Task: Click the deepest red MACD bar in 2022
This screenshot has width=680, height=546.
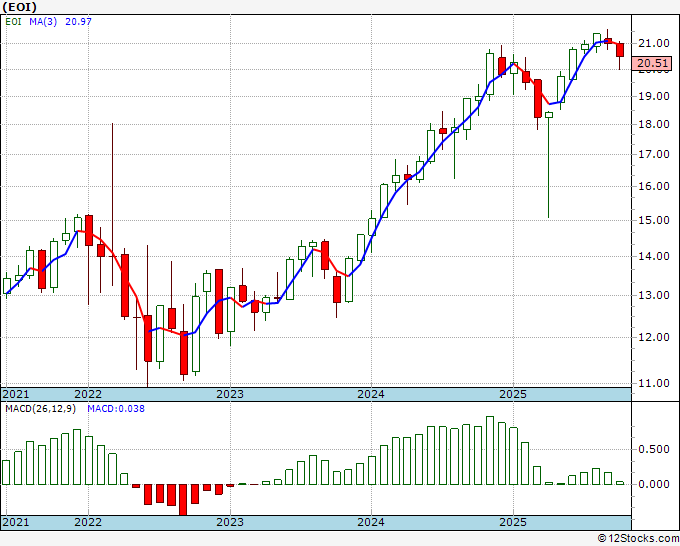Action: tap(183, 500)
